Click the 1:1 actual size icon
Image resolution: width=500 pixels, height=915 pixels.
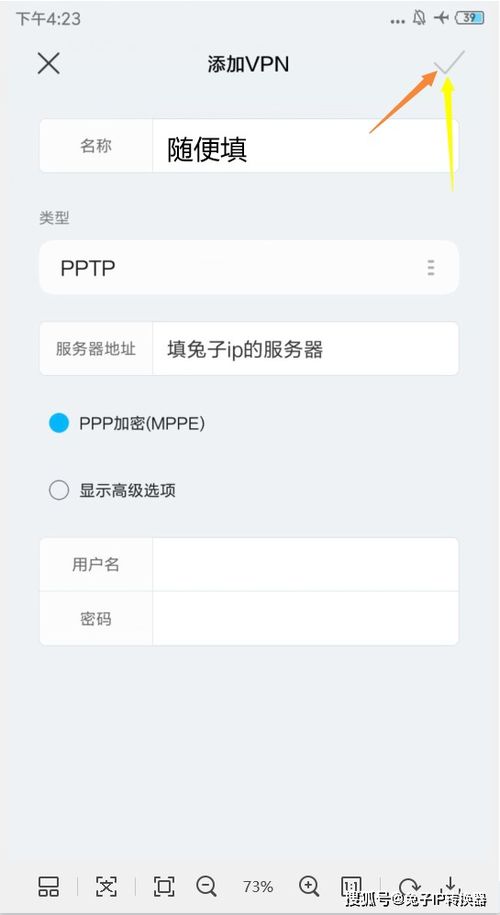tap(351, 886)
